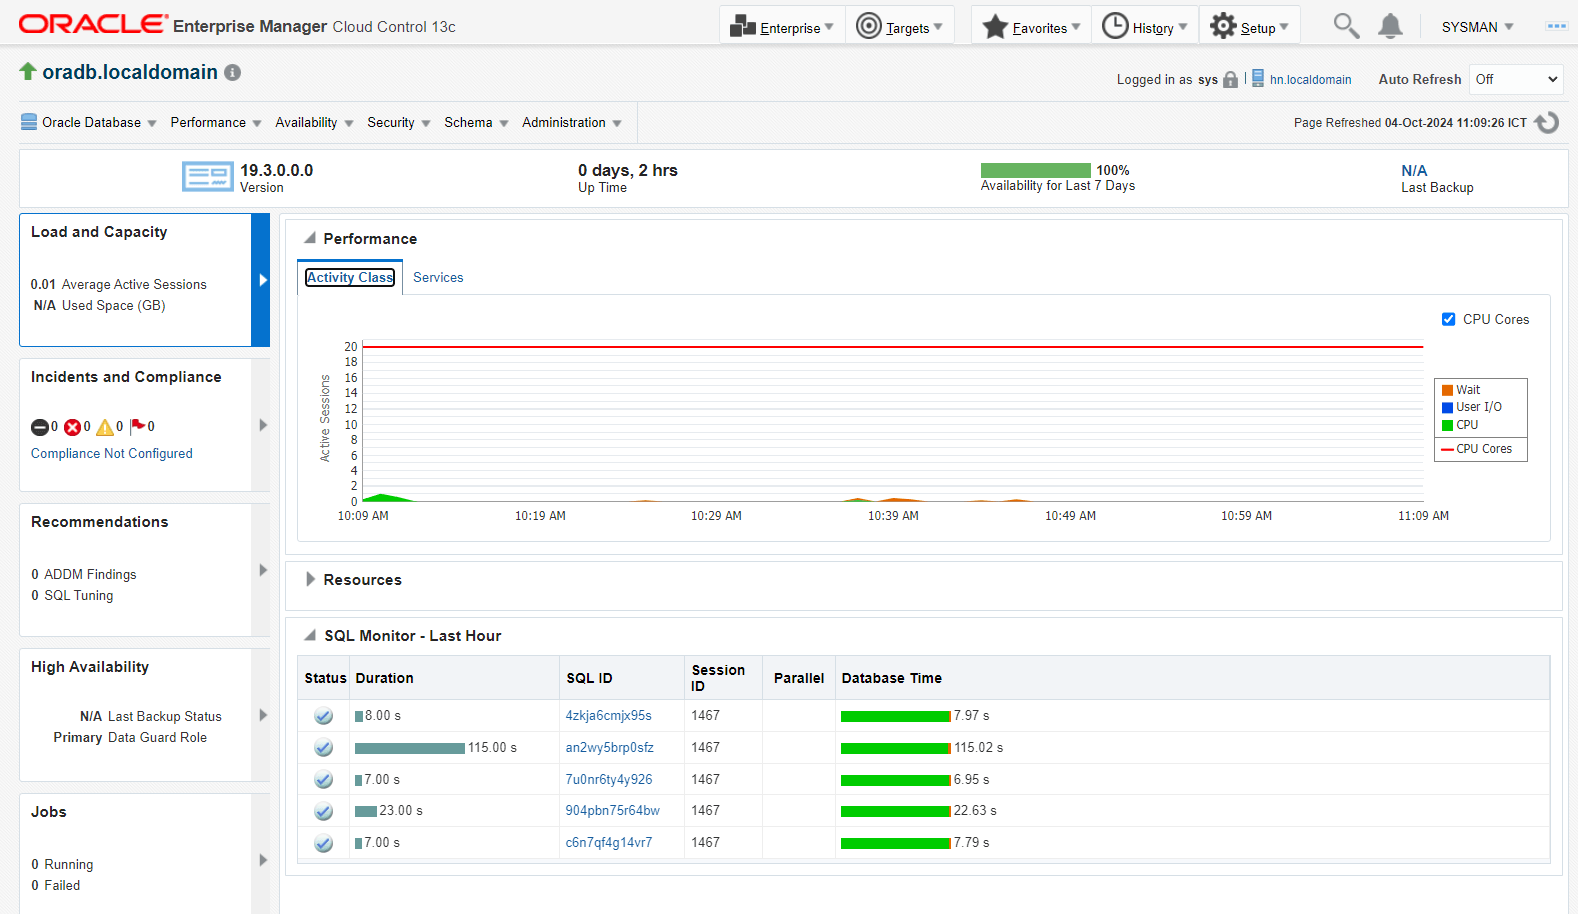
Task: Click the fatal incidents black icon
Action: [39, 428]
